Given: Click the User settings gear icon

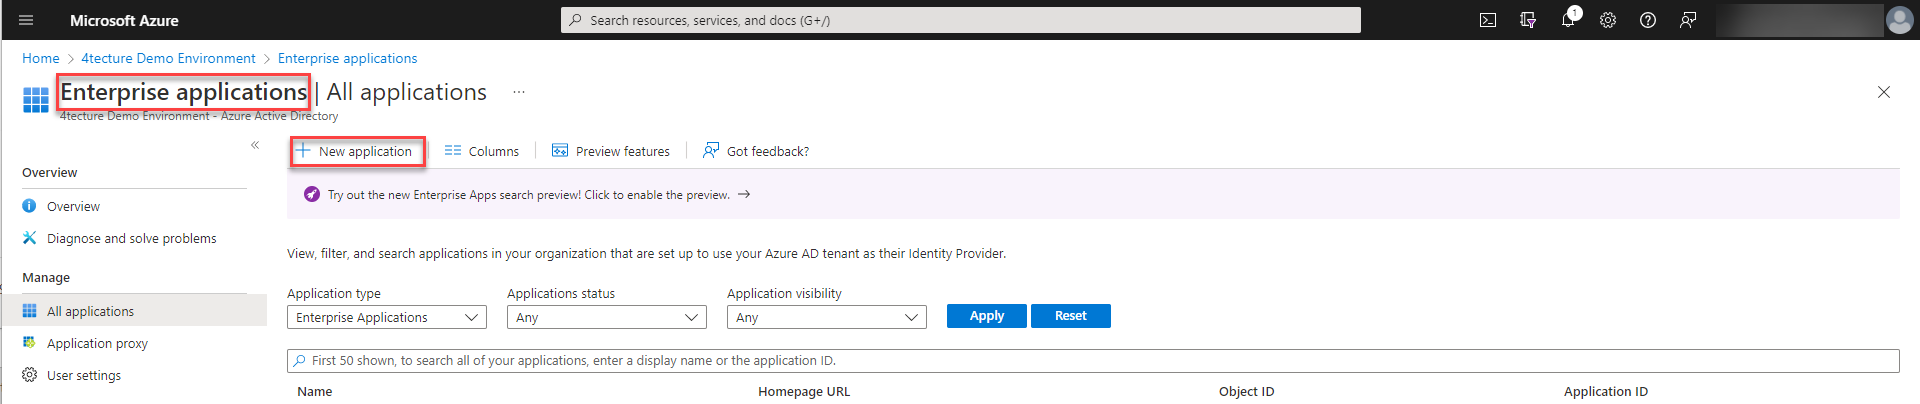Looking at the screenshot, I should [29, 375].
